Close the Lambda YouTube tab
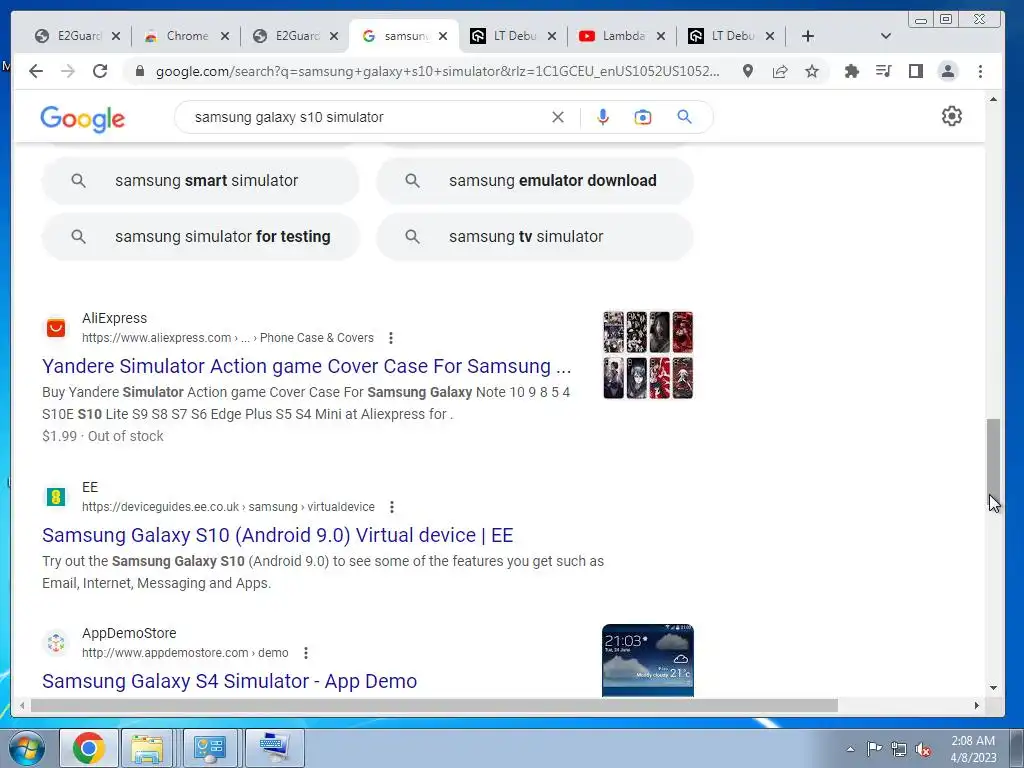1024x768 pixels. click(661, 36)
